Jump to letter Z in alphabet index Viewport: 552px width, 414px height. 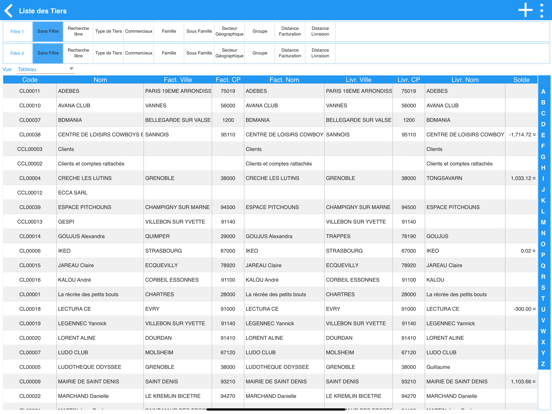543,364
